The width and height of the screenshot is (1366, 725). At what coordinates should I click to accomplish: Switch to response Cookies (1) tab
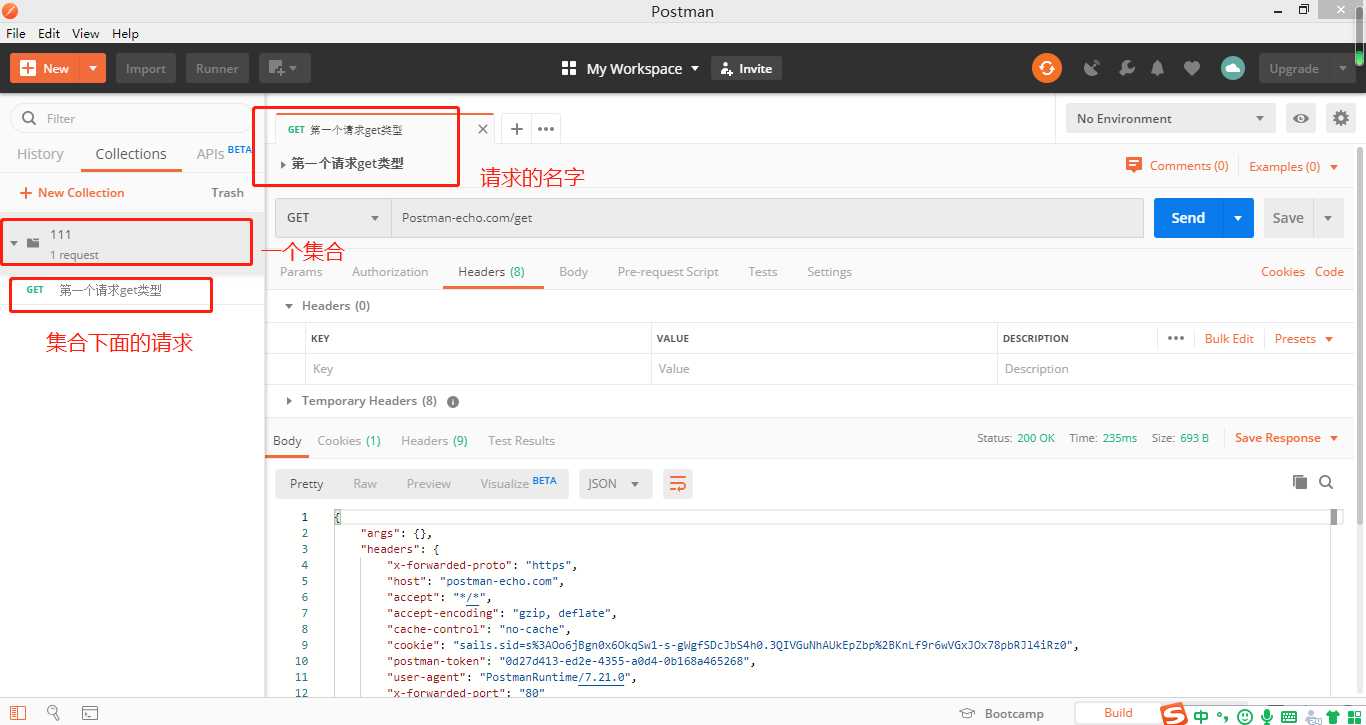[349, 441]
